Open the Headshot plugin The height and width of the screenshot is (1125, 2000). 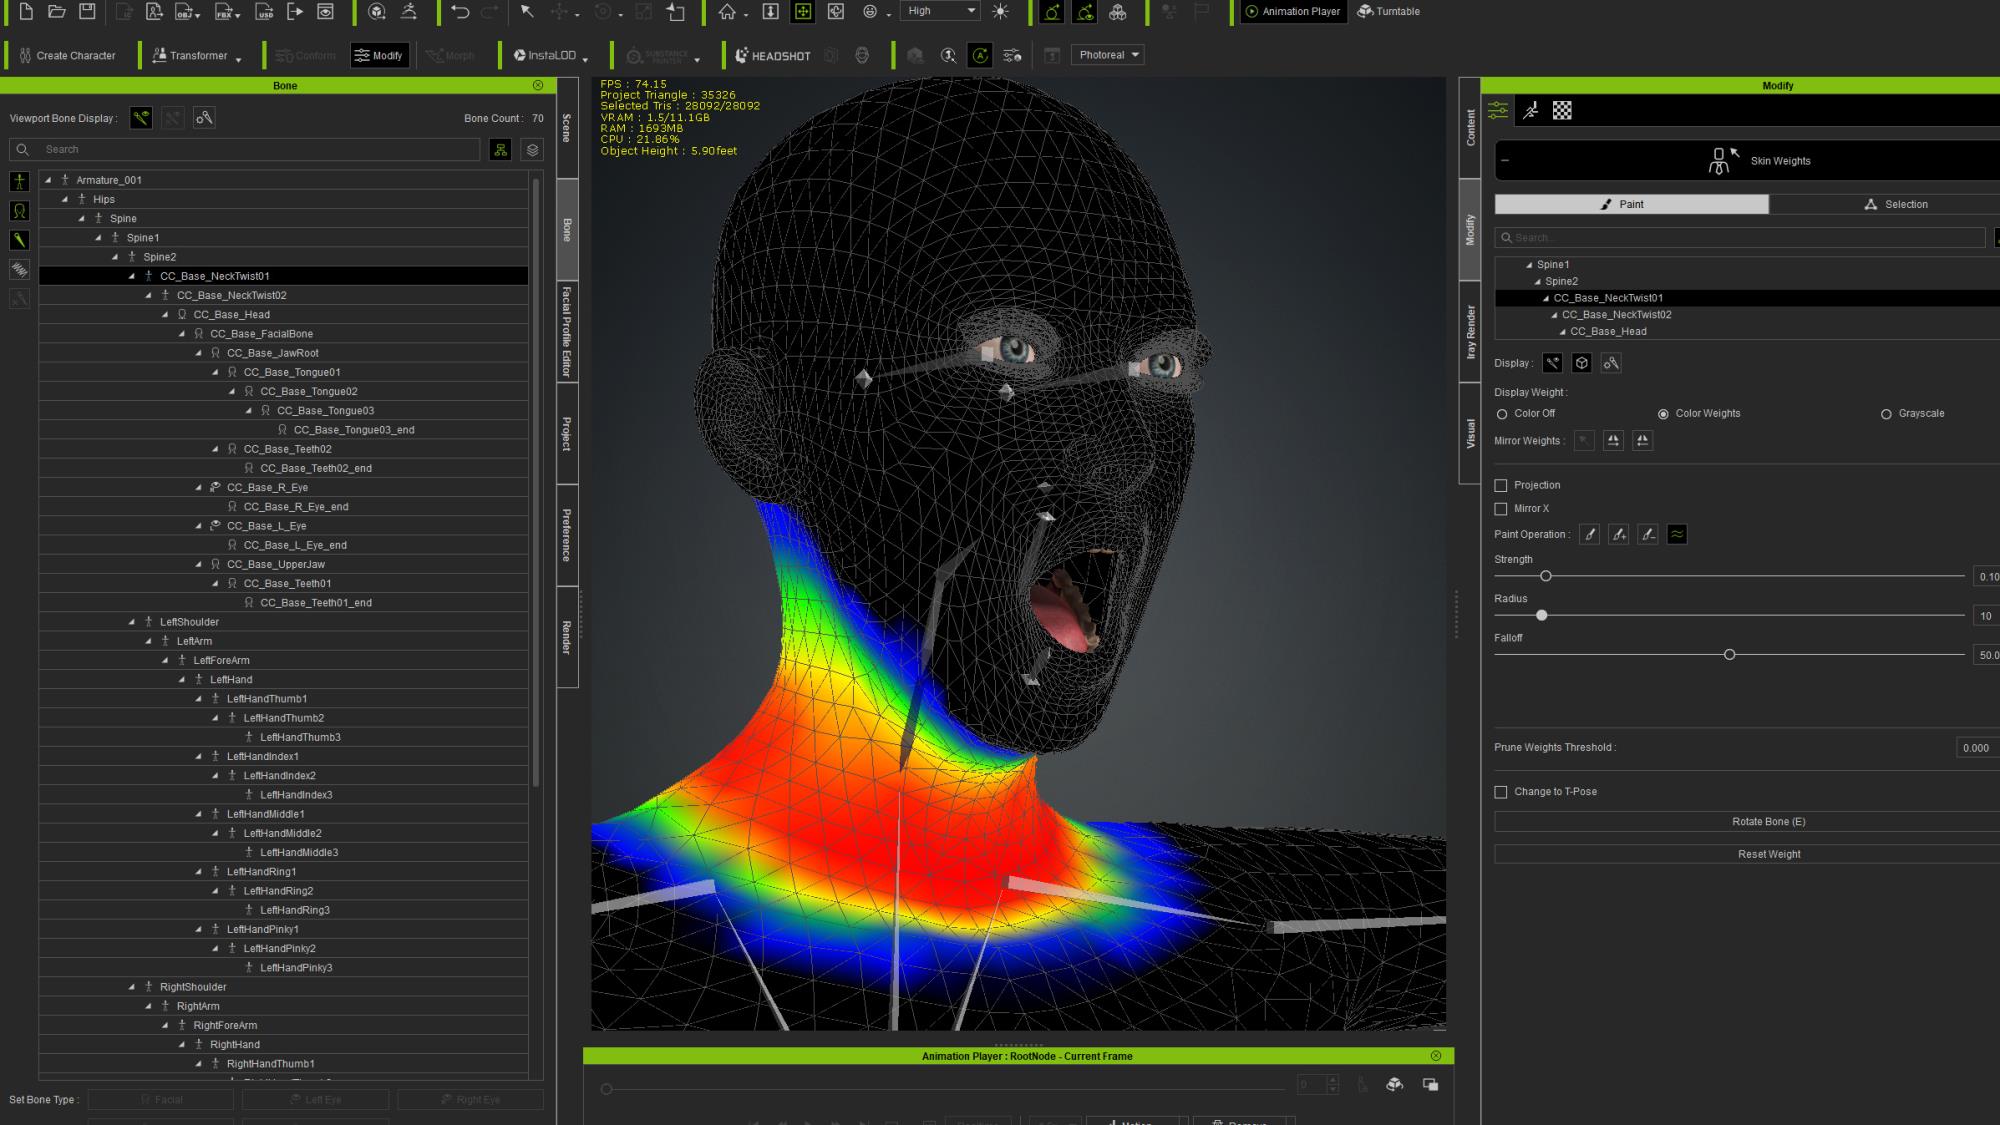point(773,56)
